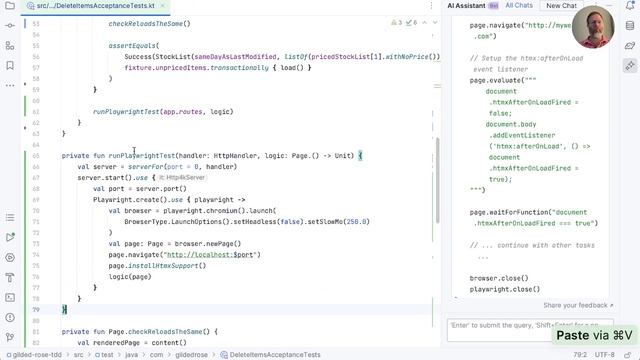Go to next highlighted problem arrow
Viewport: 640px width, 360px height.
click(x=435, y=23)
